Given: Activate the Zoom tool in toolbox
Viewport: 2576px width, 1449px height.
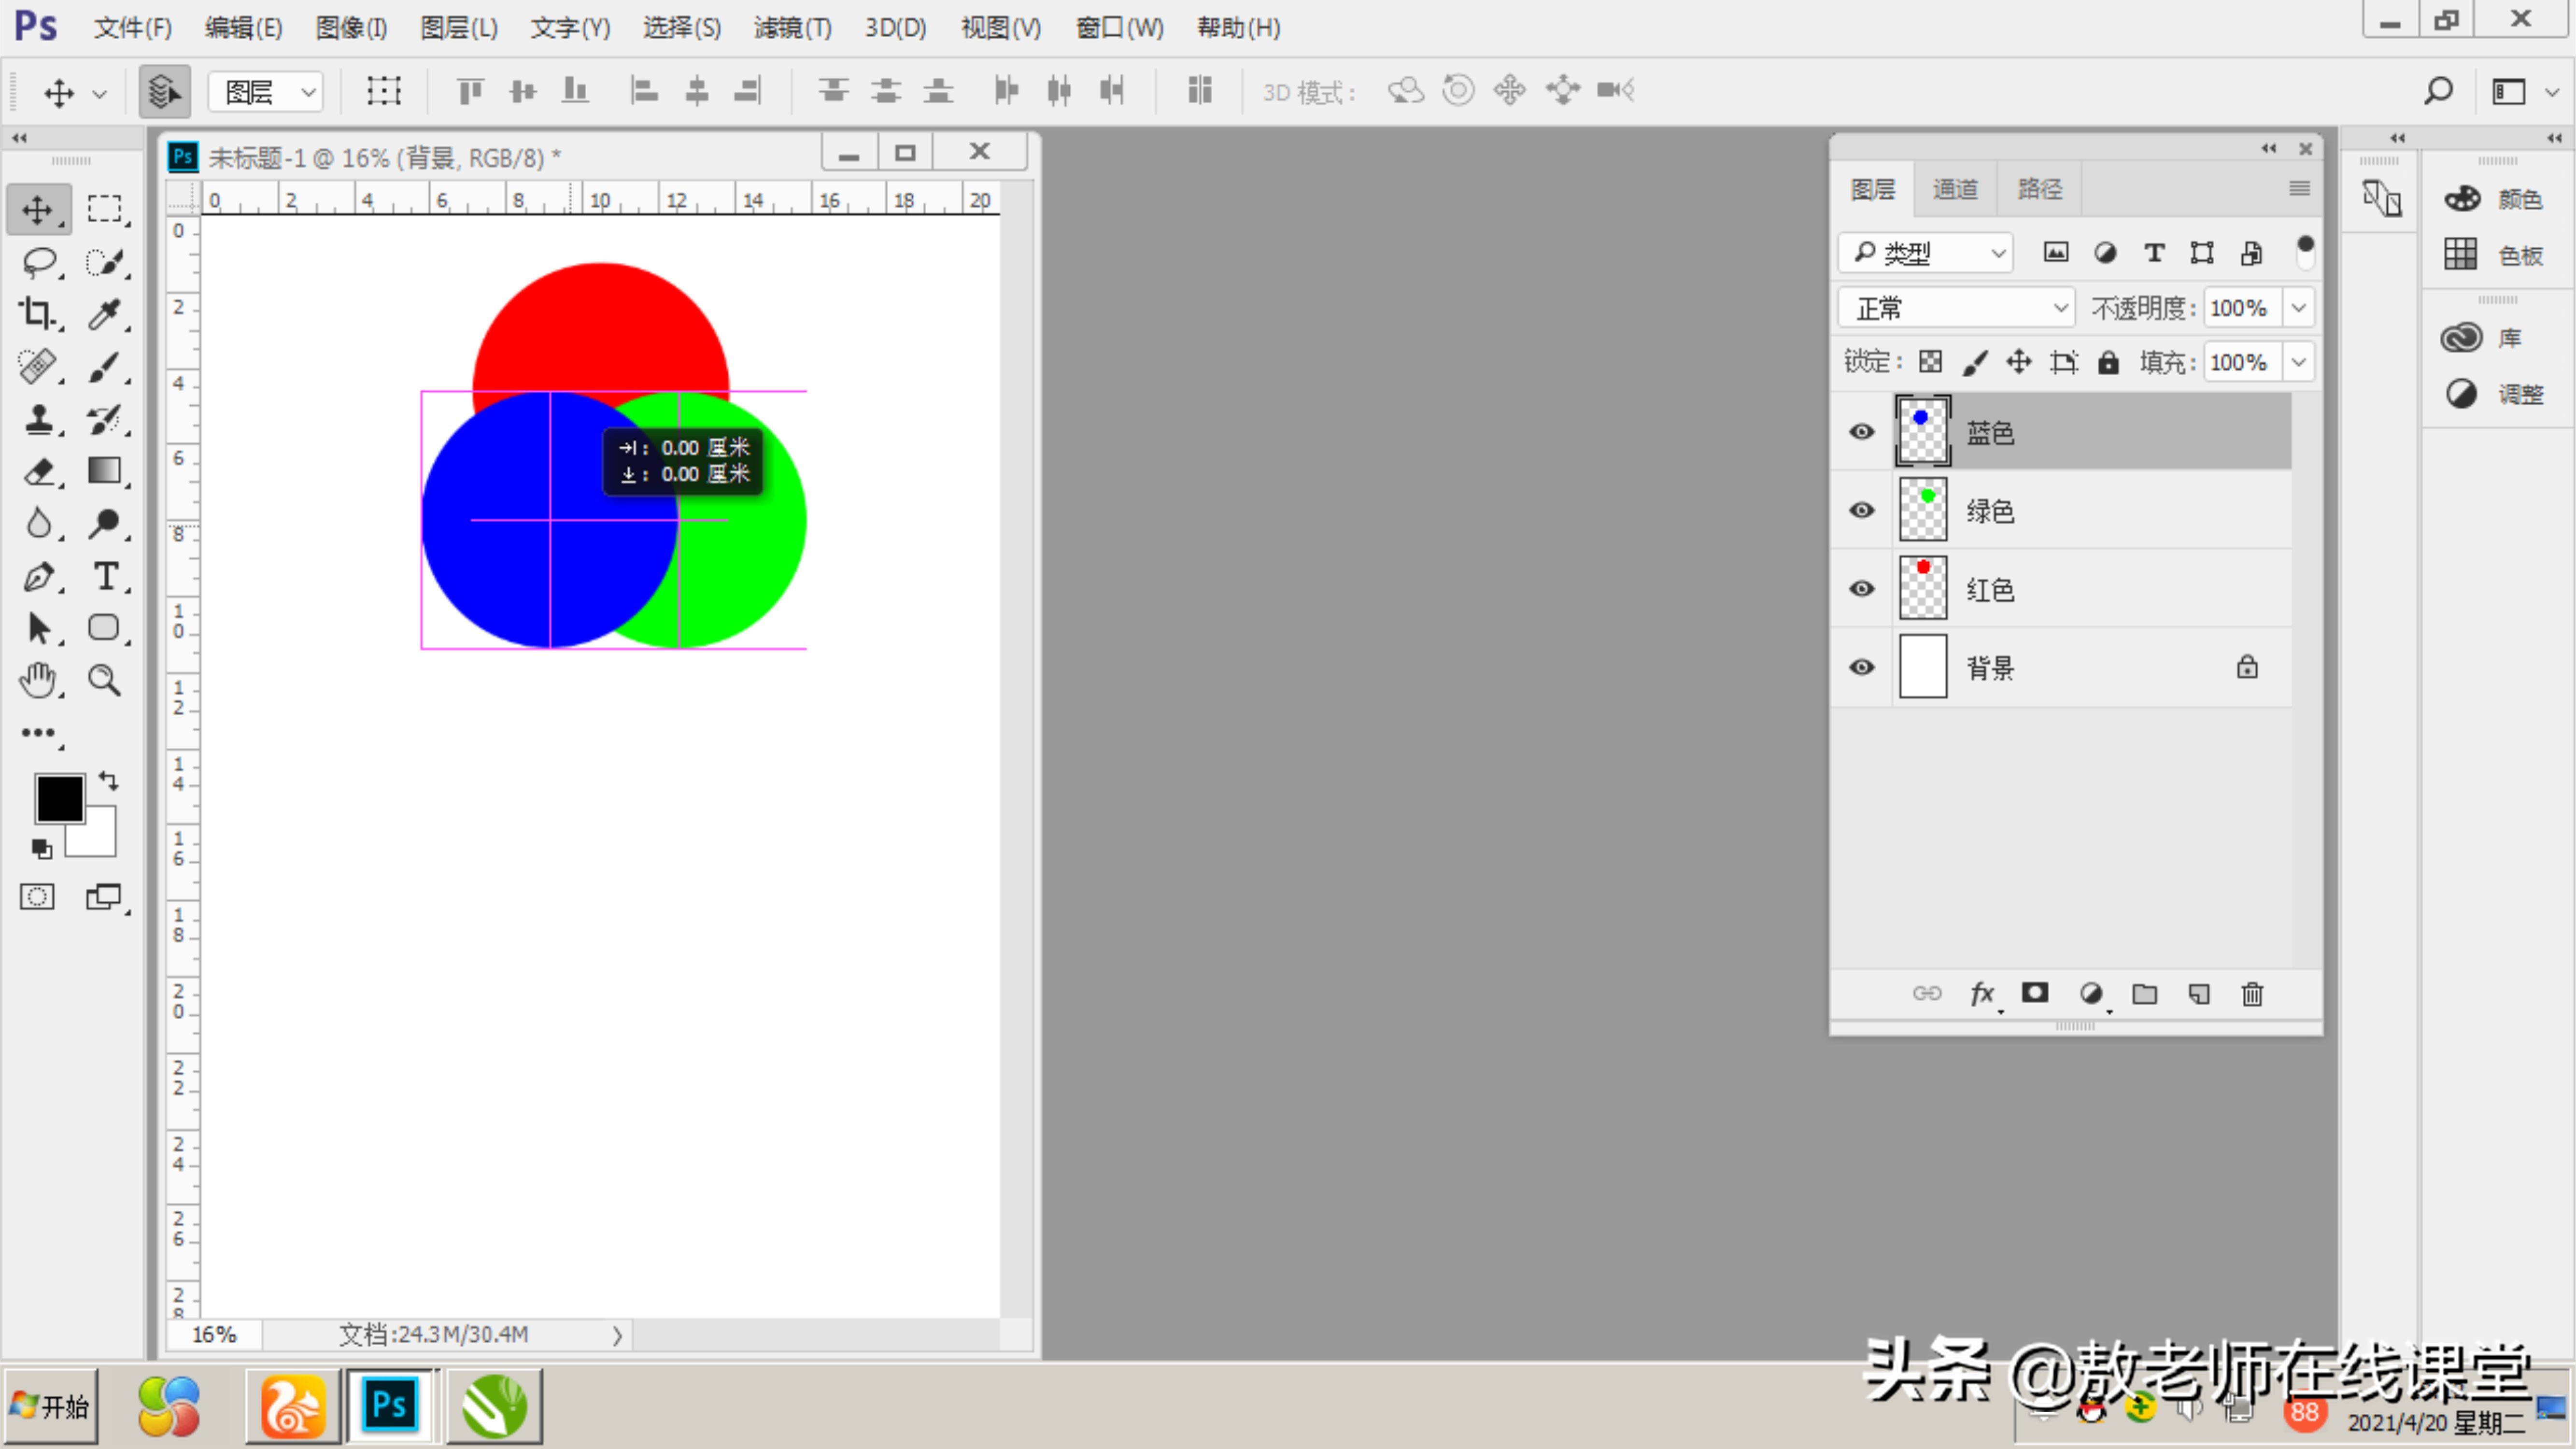Looking at the screenshot, I should coord(105,681).
